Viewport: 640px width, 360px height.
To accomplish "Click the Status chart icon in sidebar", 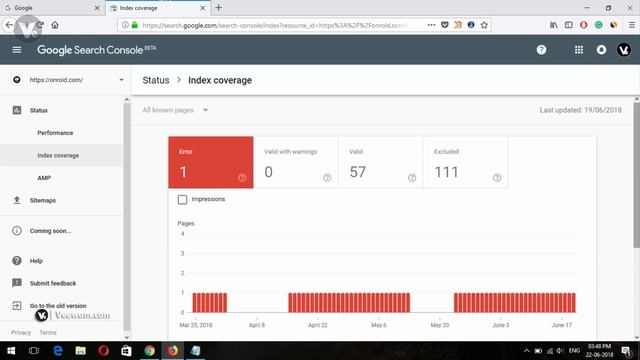I will coord(17,110).
